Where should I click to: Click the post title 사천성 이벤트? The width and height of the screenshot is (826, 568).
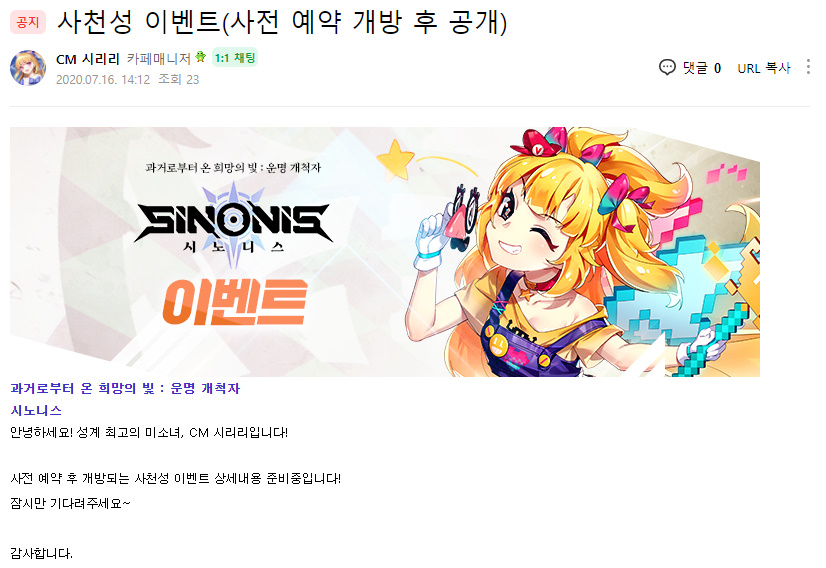[139, 22]
